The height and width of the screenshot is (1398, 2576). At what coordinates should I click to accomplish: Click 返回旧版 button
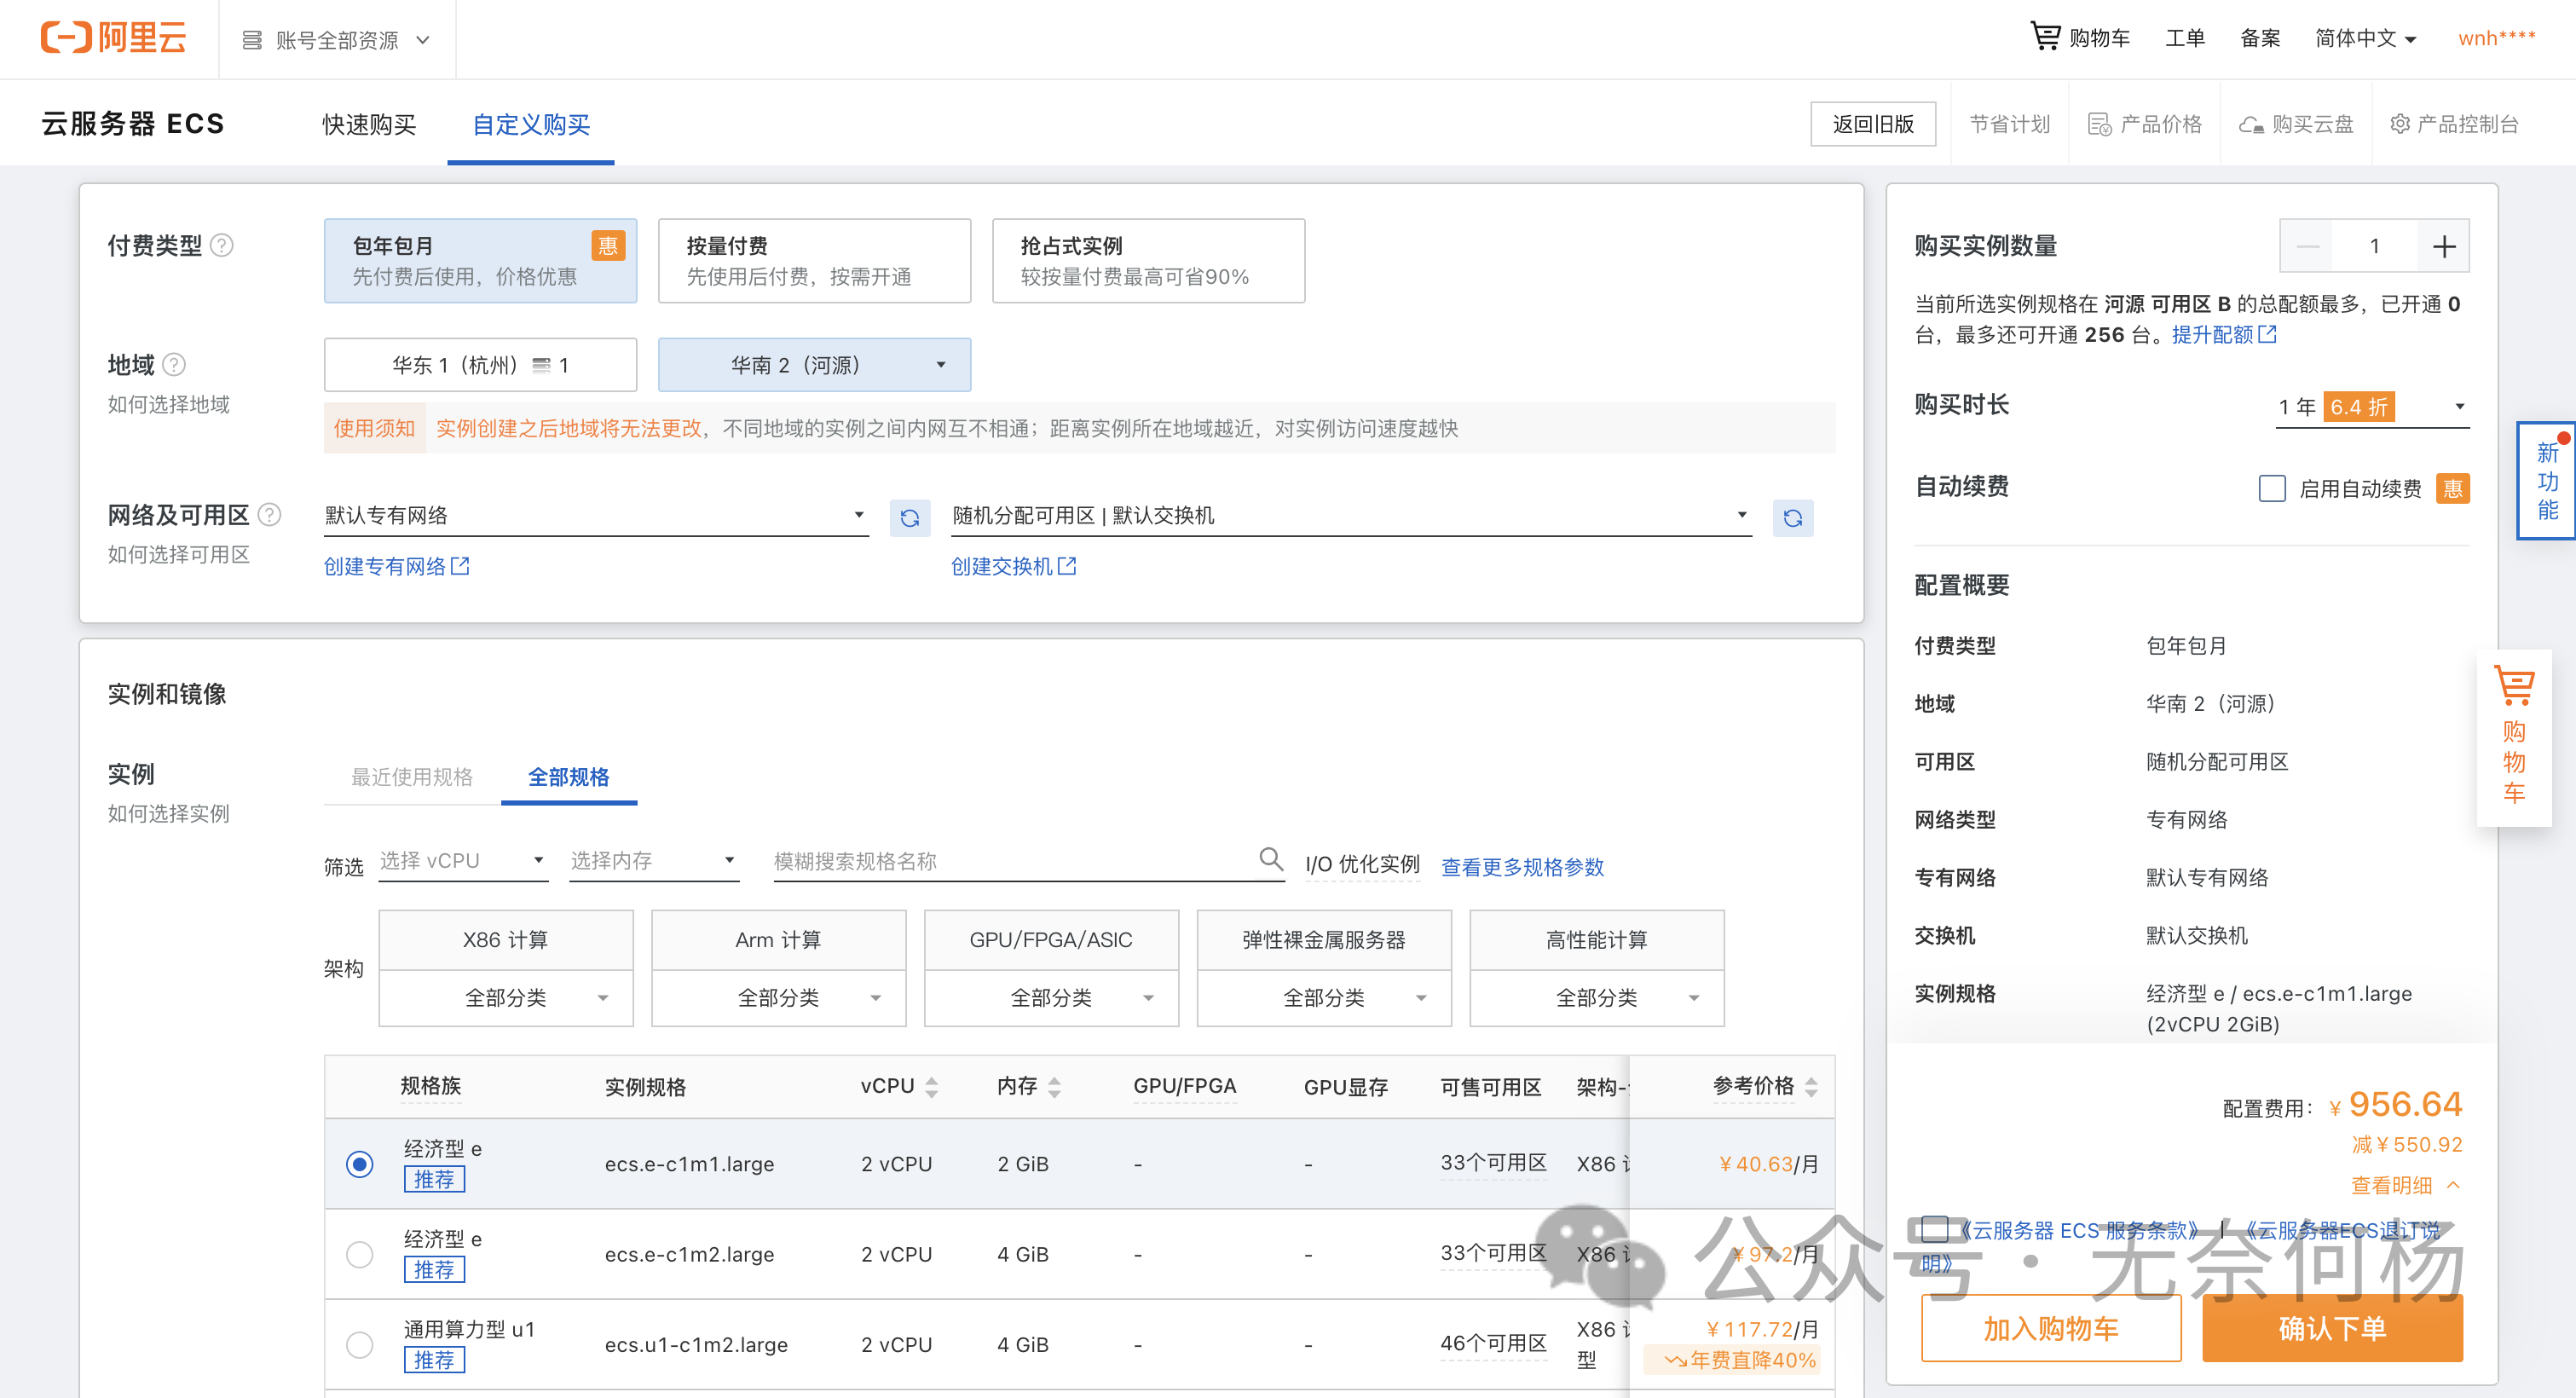[x=1873, y=124]
